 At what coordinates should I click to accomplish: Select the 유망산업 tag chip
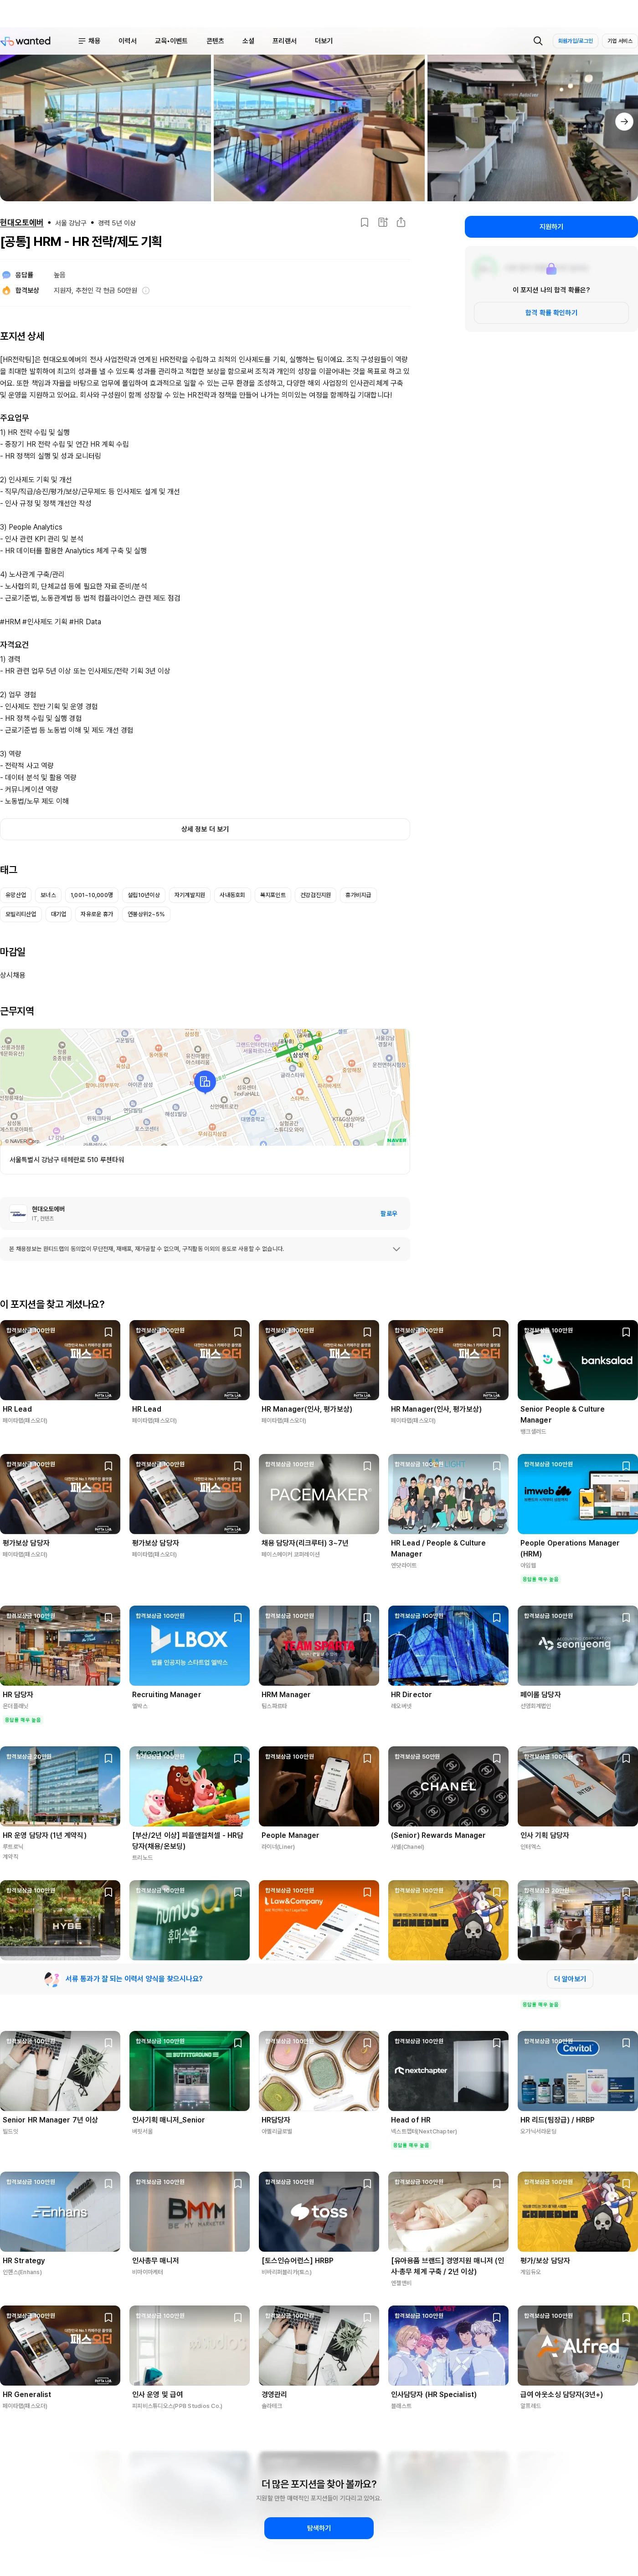pyautogui.click(x=16, y=895)
